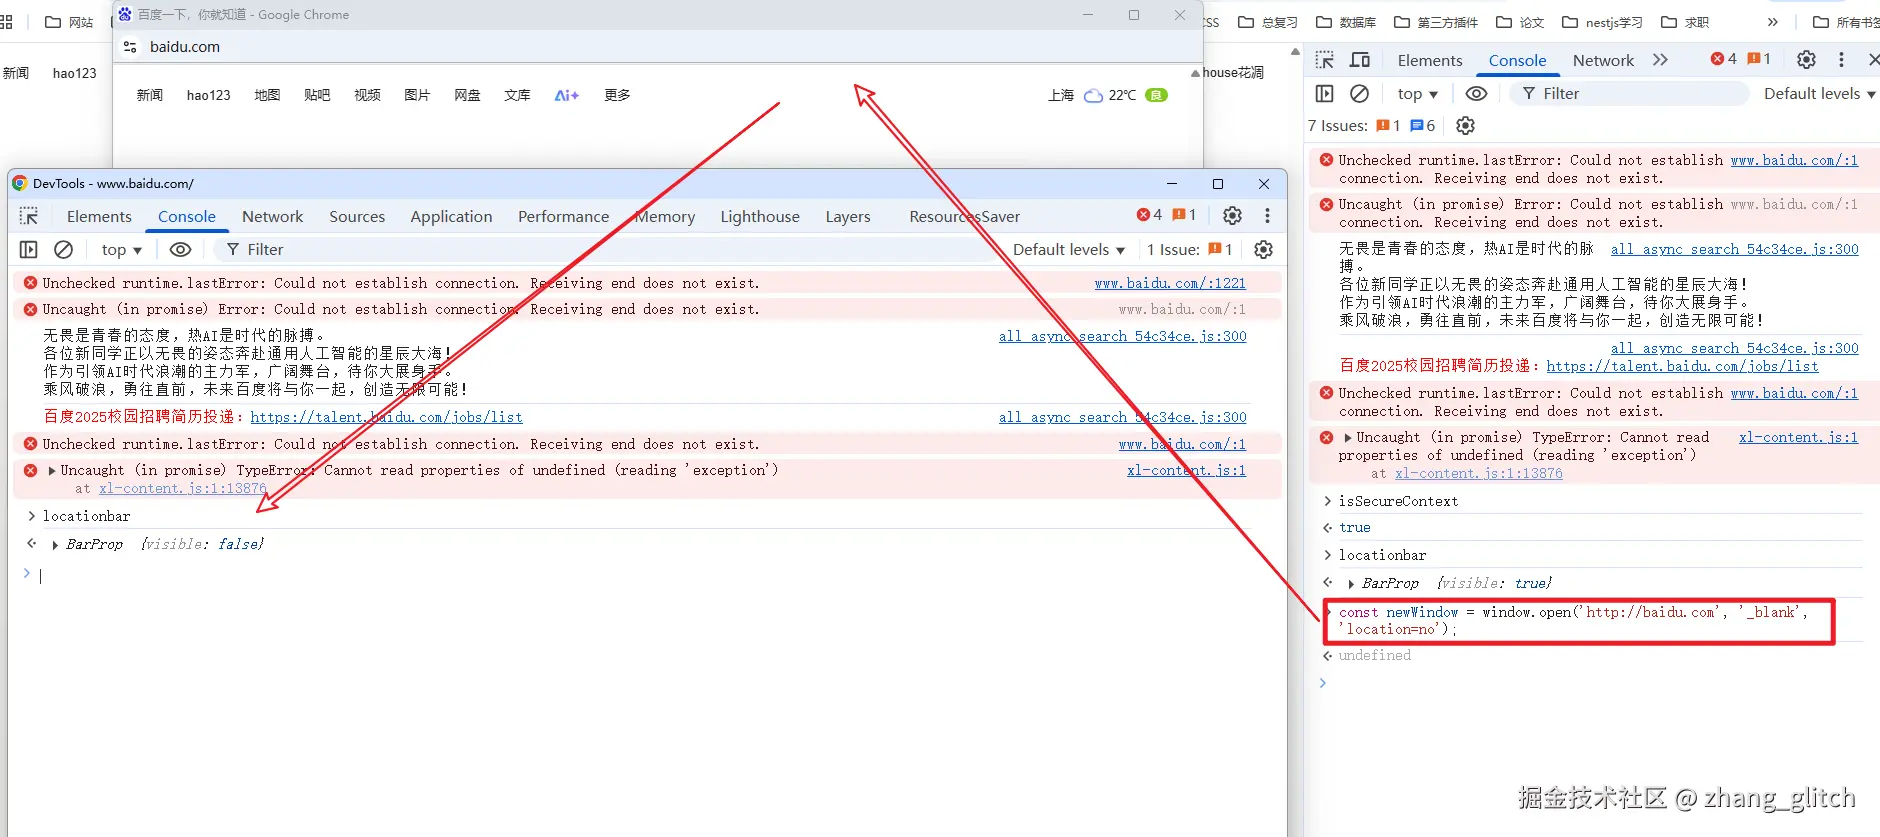
Task: Click right panel warning count badge
Action: click(1759, 59)
